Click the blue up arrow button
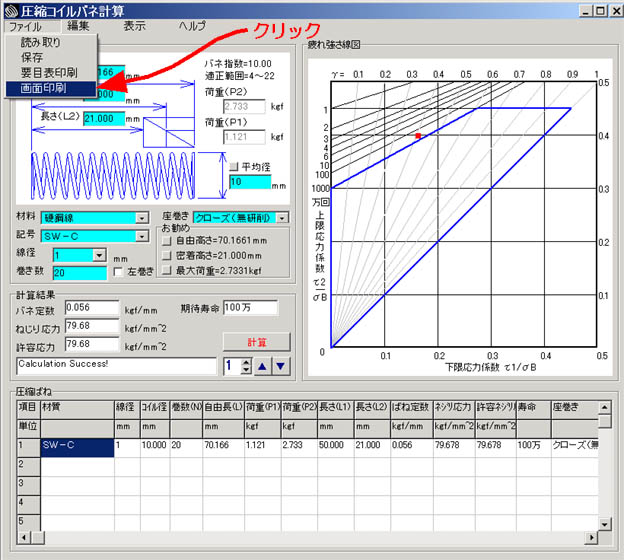This screenshot has height=560, width=624. pos(262,366)
